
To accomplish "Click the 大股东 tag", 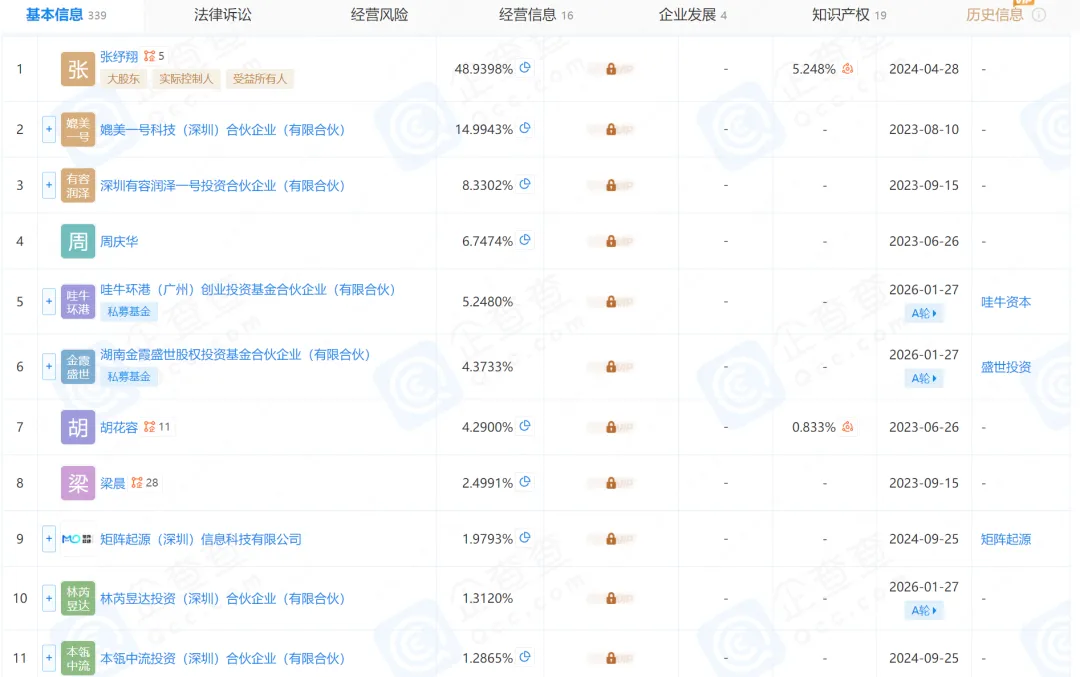I will [123, 79].
